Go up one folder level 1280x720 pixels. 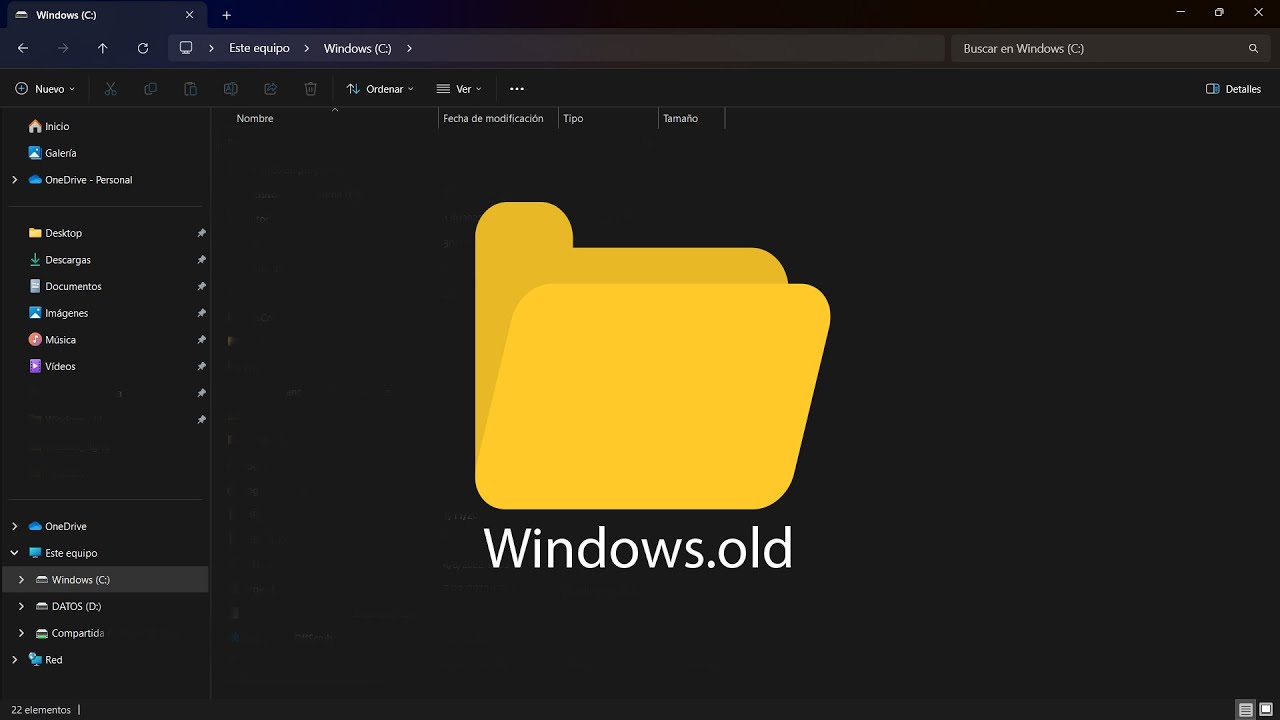pyautogui.click(x=103, y=48)
